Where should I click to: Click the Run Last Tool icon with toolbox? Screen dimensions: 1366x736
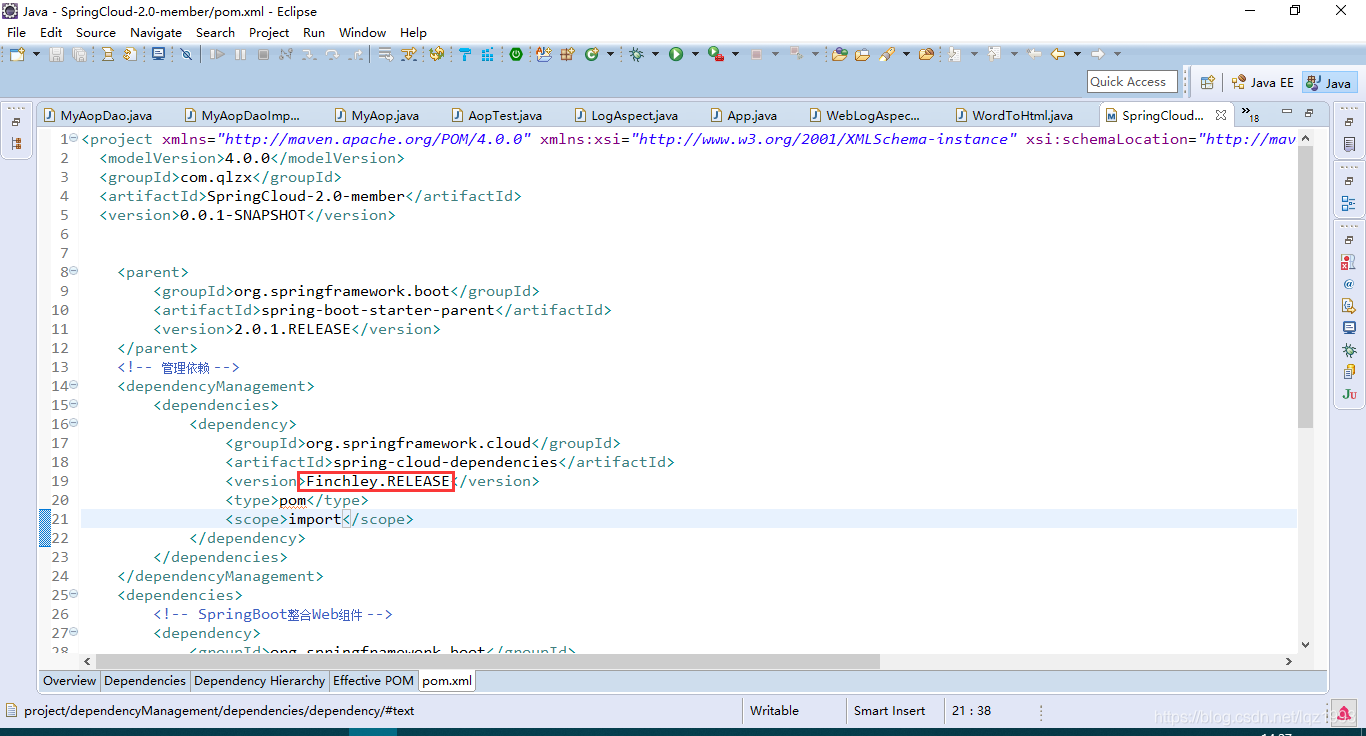(716, 54)
